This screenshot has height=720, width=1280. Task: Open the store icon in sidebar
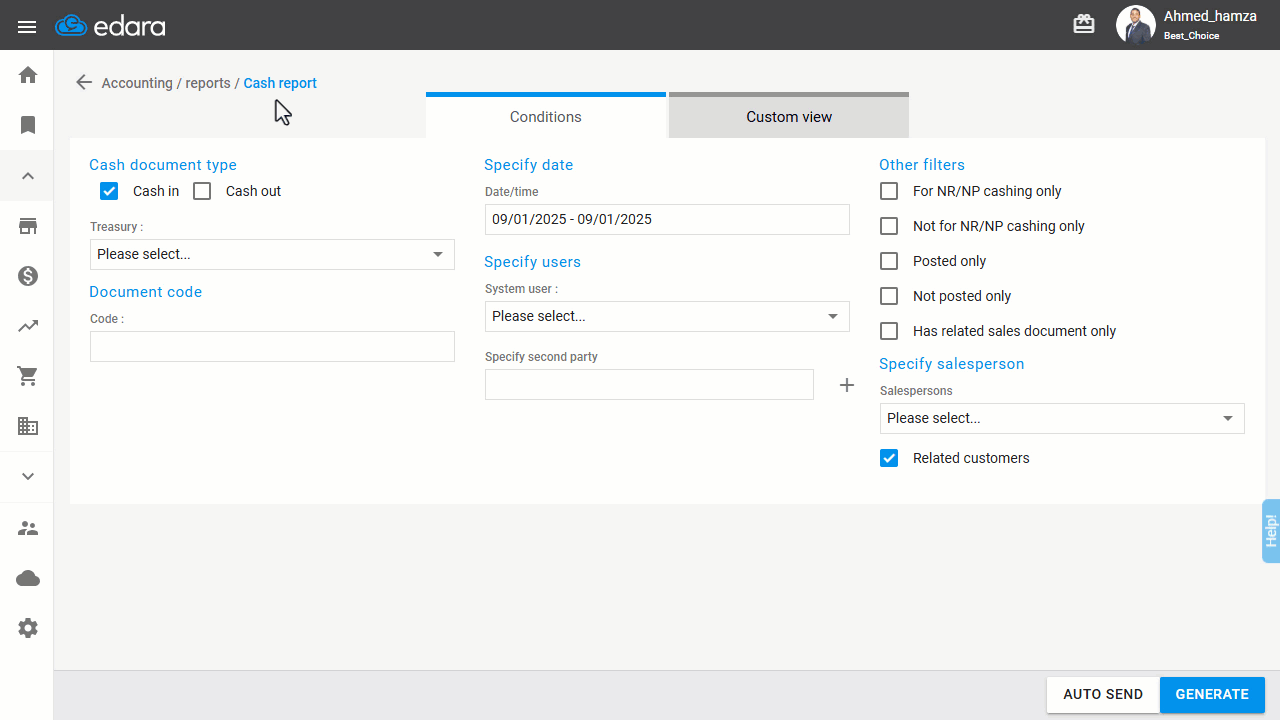pos(28,226)
